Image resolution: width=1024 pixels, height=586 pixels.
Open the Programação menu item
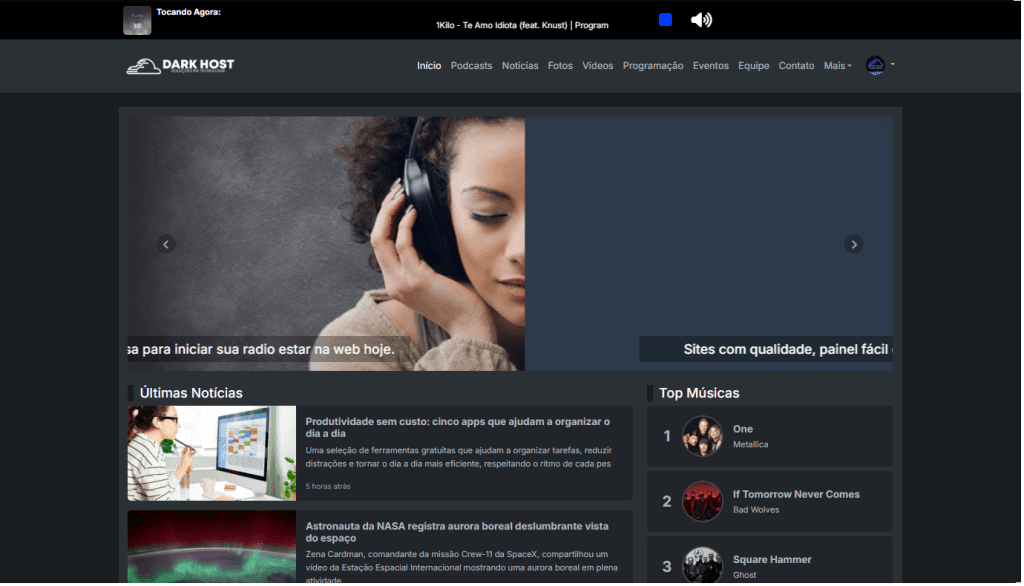click(x=653, y=66)
